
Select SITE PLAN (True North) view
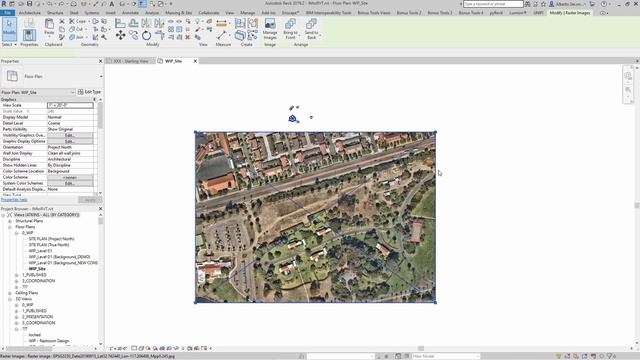(49, 245)
